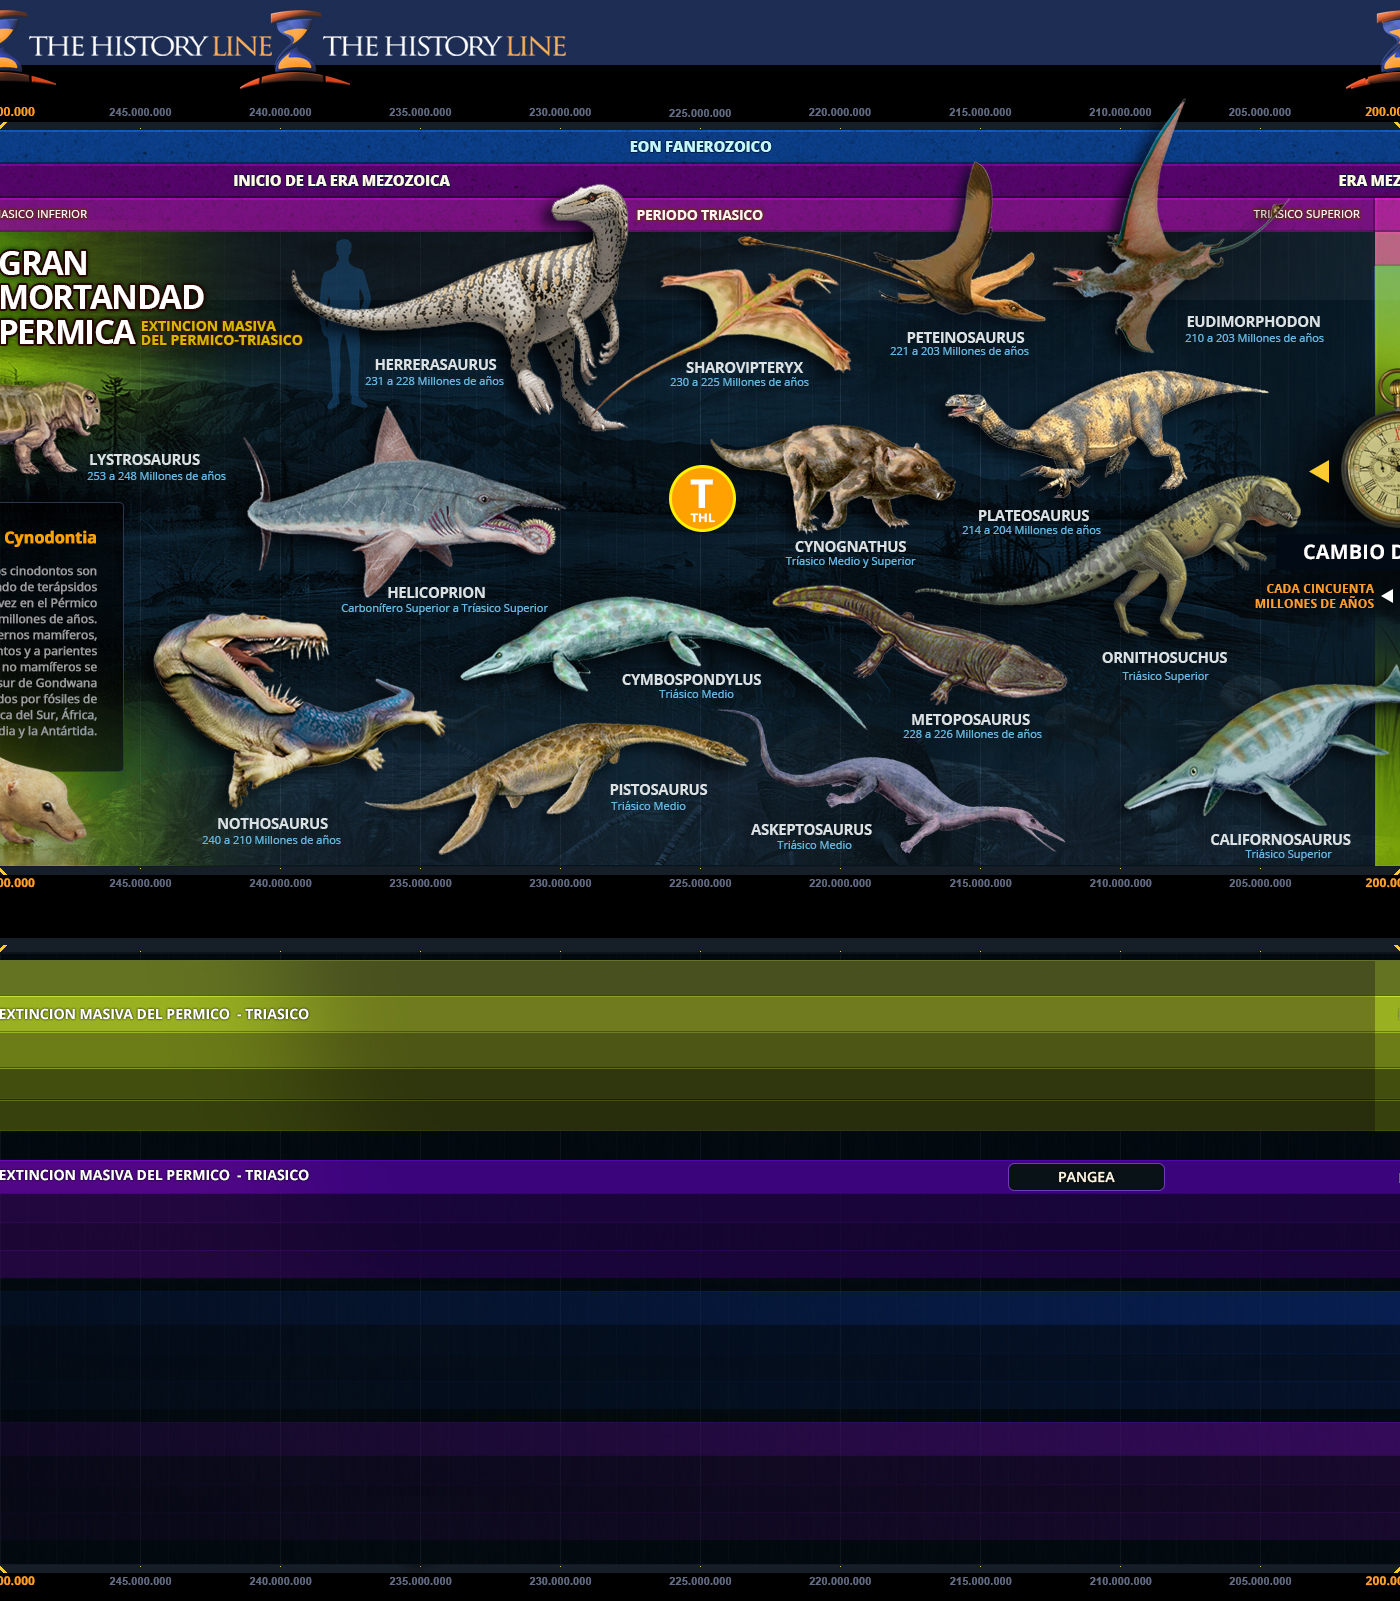1400x1601 pixels.
Task: Click EXTINCION MASIVA DEL PERMICO-TRIASICO orange subtitle
Action: tap(222, 333)
